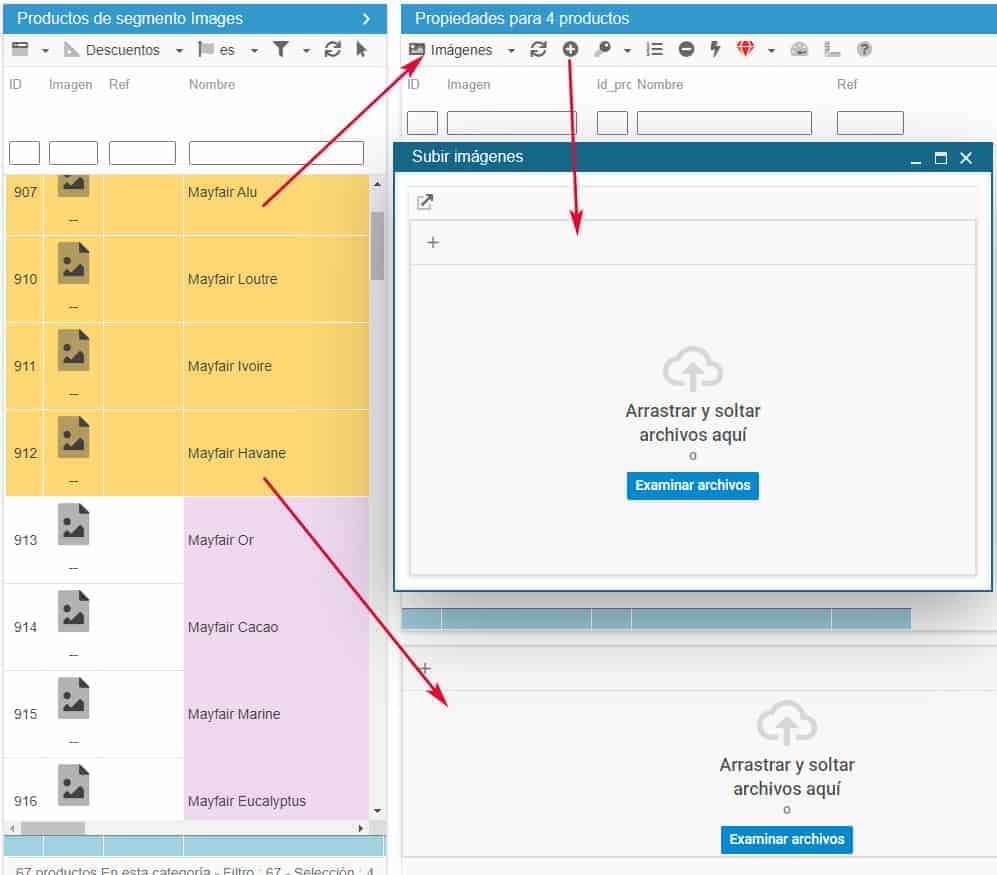Viewport: 997px width, 875px height.
Task: Click the numbered list icon in the properties toolbar
Action: (654, 49)
